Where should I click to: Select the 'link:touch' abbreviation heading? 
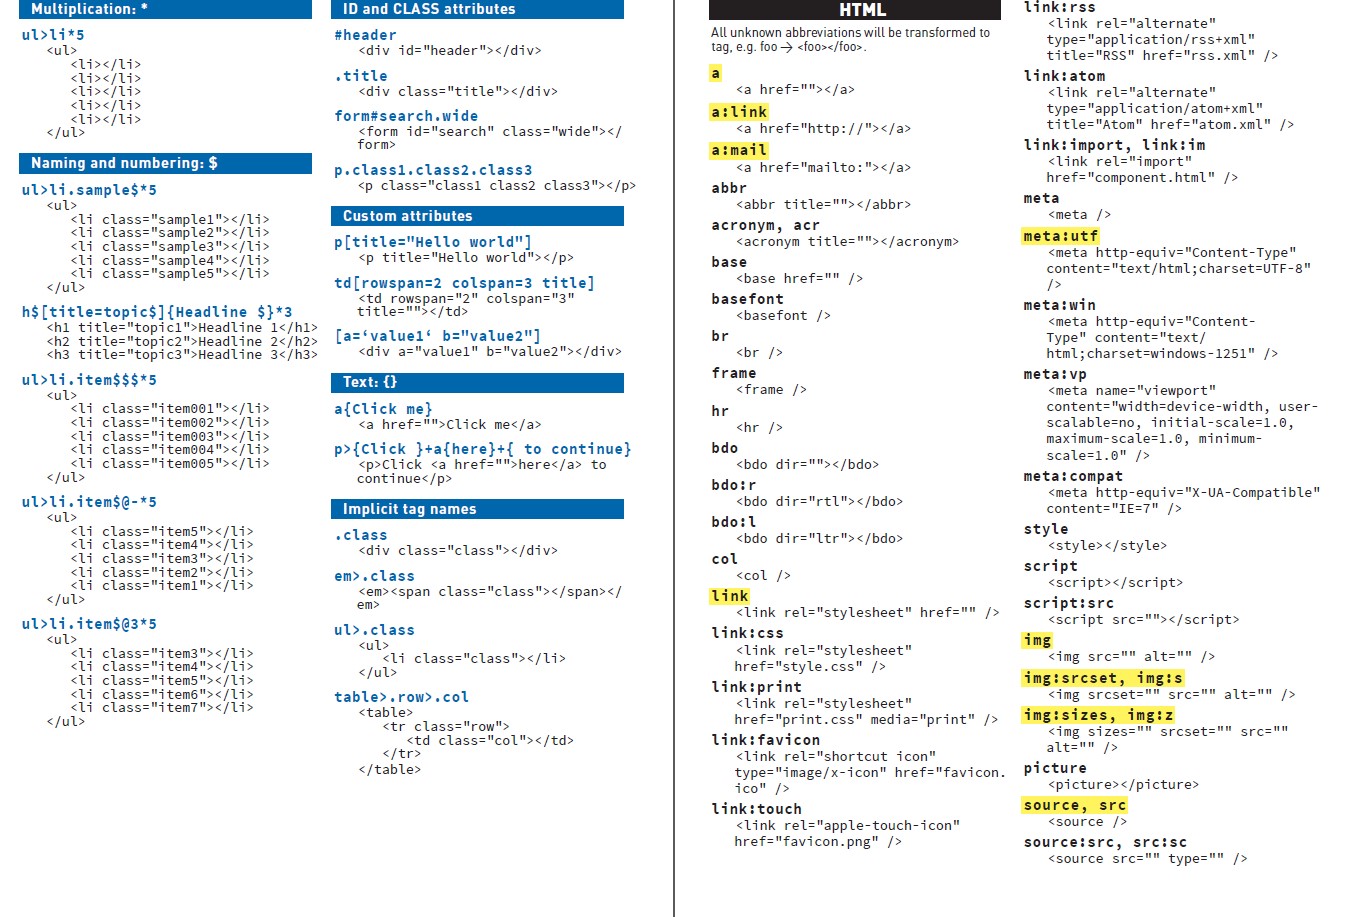756,809
